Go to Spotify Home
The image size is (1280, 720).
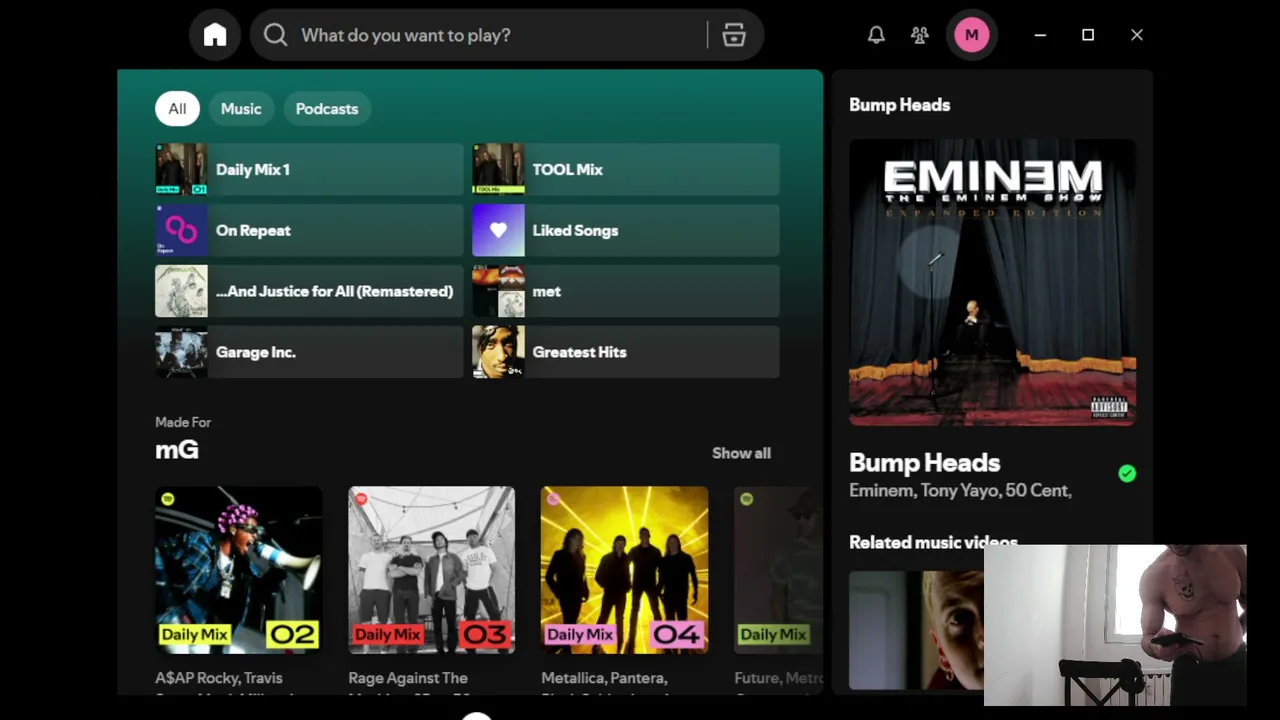pyautogui.click(x=215, y=35)
